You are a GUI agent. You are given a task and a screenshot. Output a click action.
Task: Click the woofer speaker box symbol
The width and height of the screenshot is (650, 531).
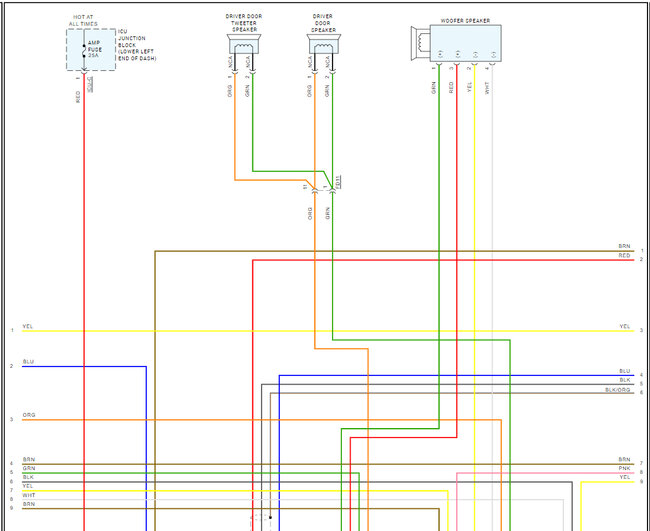click(x=465, y=43)
